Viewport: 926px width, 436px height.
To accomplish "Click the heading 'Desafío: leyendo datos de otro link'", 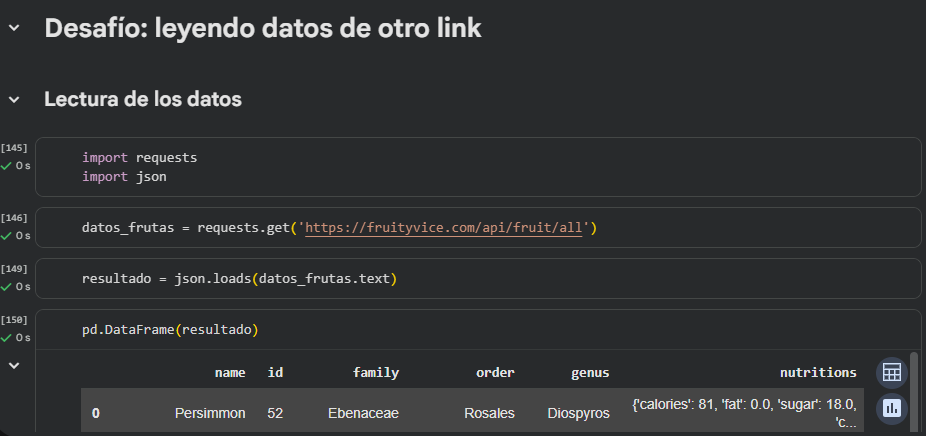I will coord(263,28).
